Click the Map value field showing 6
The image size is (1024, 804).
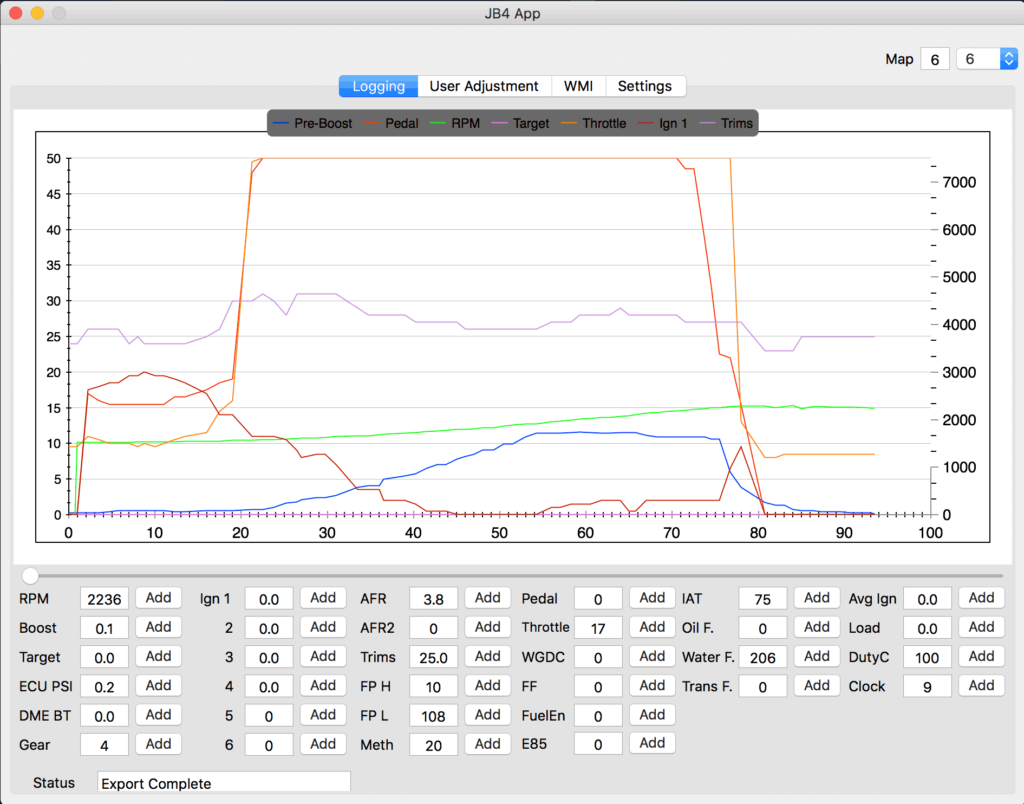pyautogui.click(x=935, y=59)
